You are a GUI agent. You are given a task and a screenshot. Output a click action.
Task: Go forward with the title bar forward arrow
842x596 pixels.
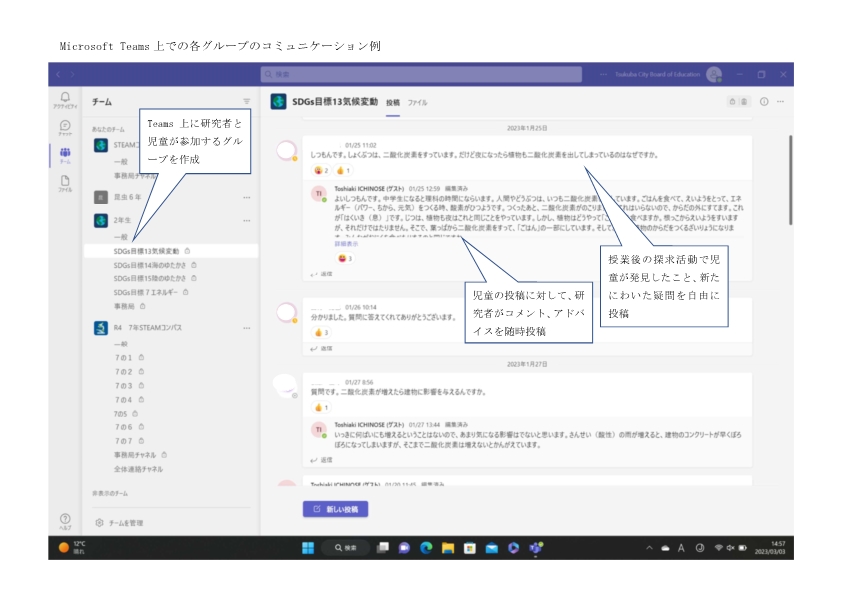tap(72, 75)
